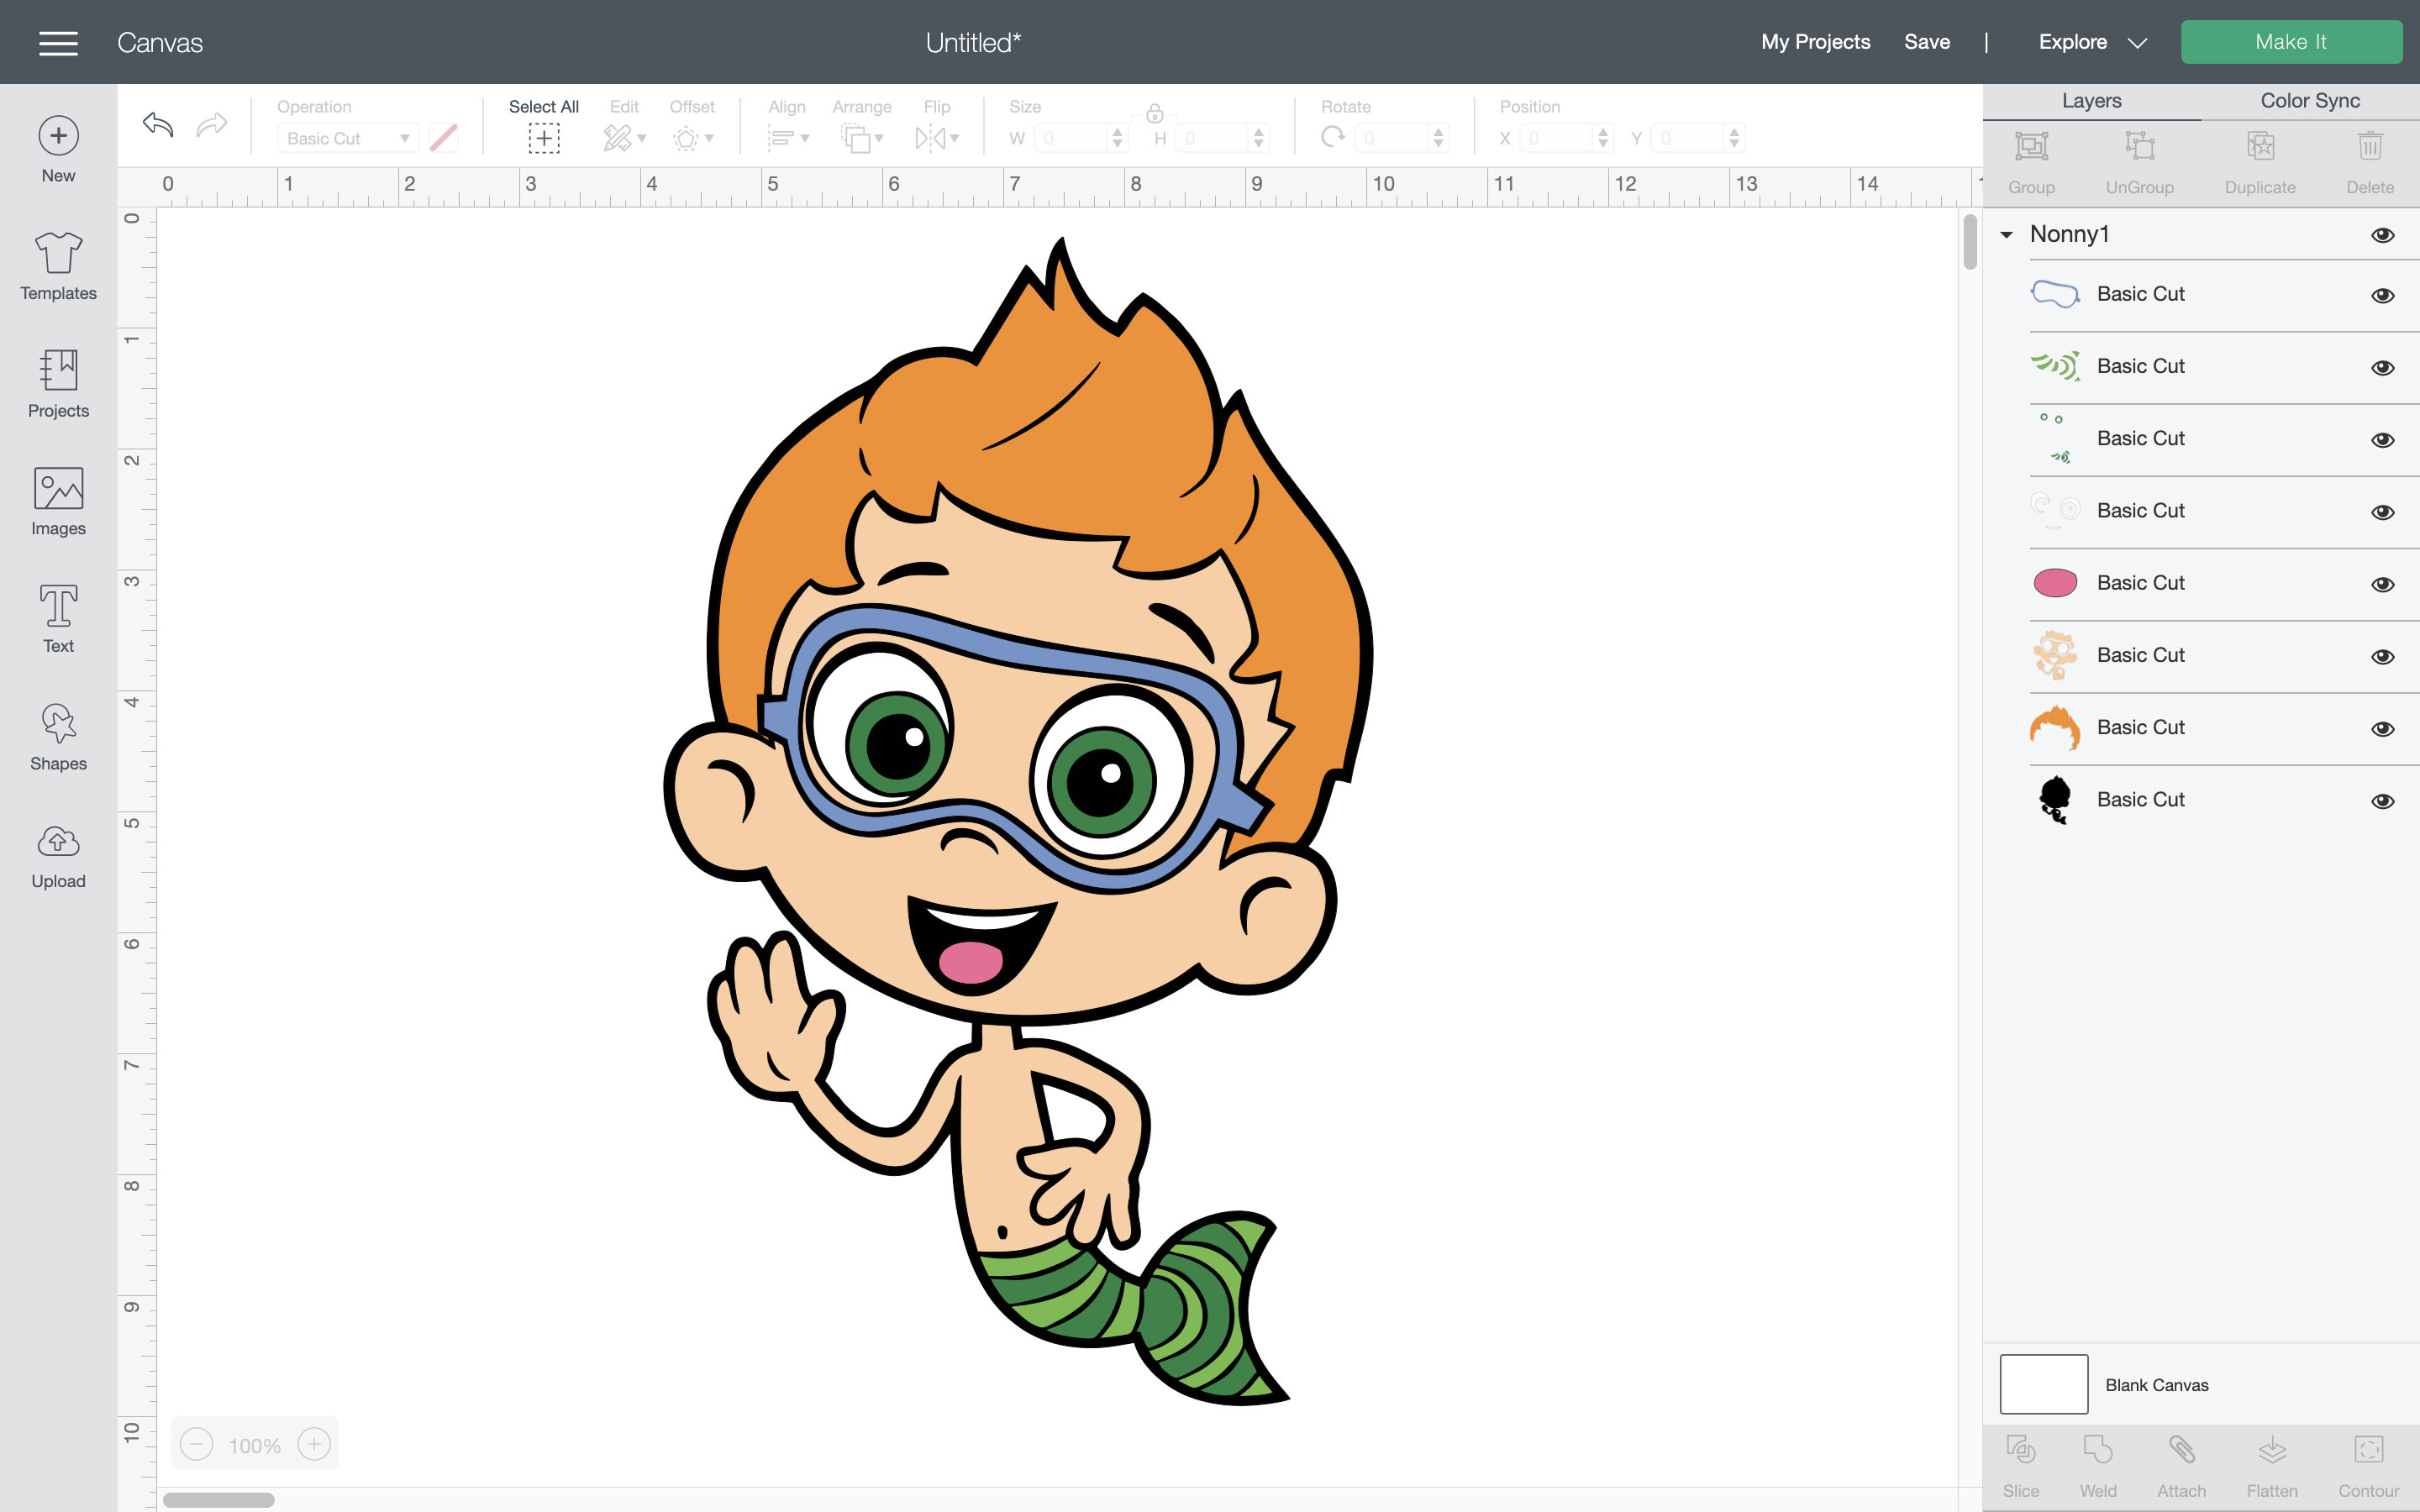Create a New project from sidebar
Image resolution: width=2420 pixels, height=1512 pixels.
58,150
